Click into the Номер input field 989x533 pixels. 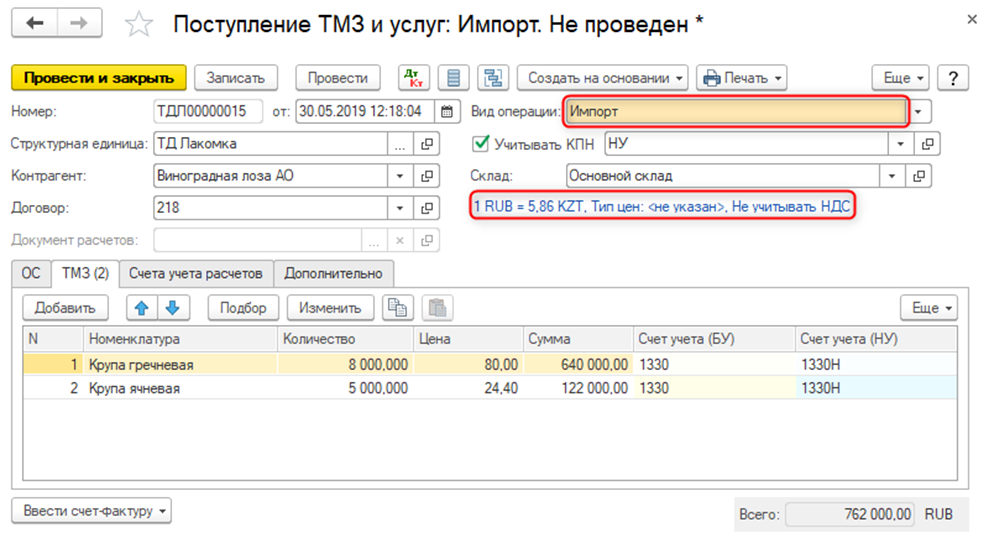207,111
